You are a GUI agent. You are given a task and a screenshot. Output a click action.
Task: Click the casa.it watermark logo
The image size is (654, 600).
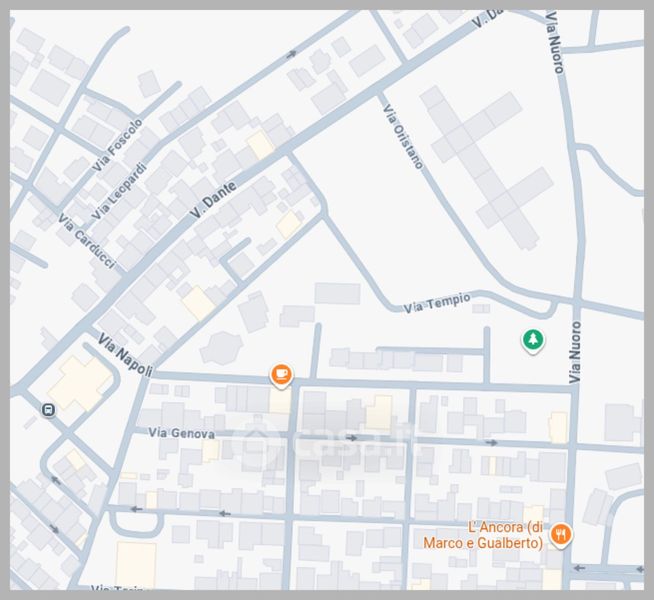[x=326, y=442]
